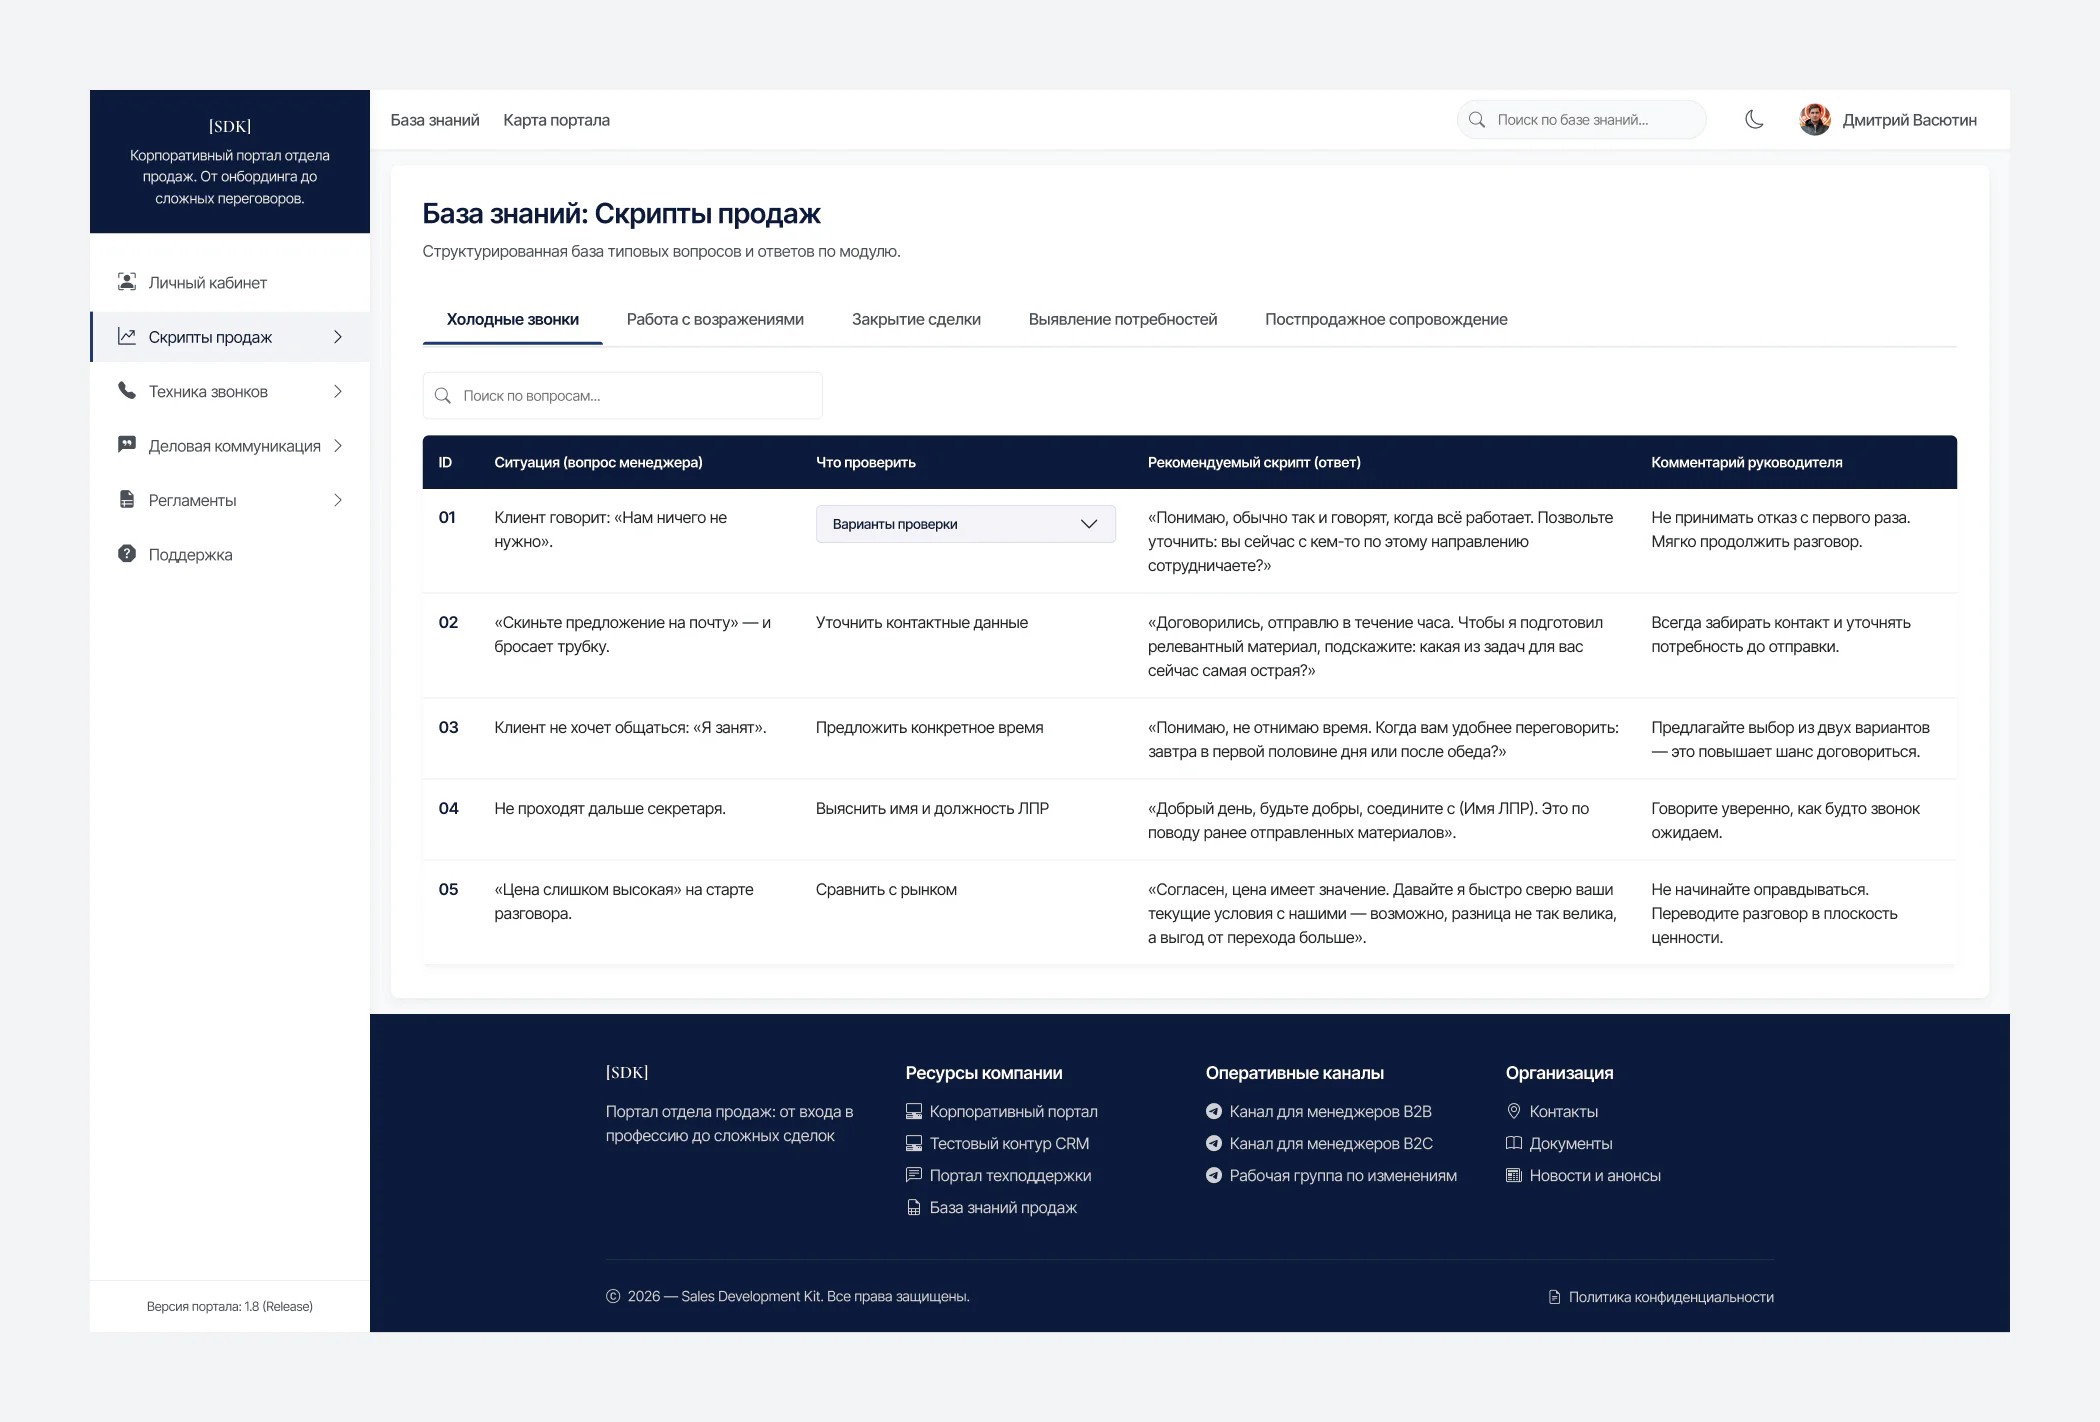Click the Контакты location pin icon
2100x1422 pixels.
[x=1514, y=1112]
